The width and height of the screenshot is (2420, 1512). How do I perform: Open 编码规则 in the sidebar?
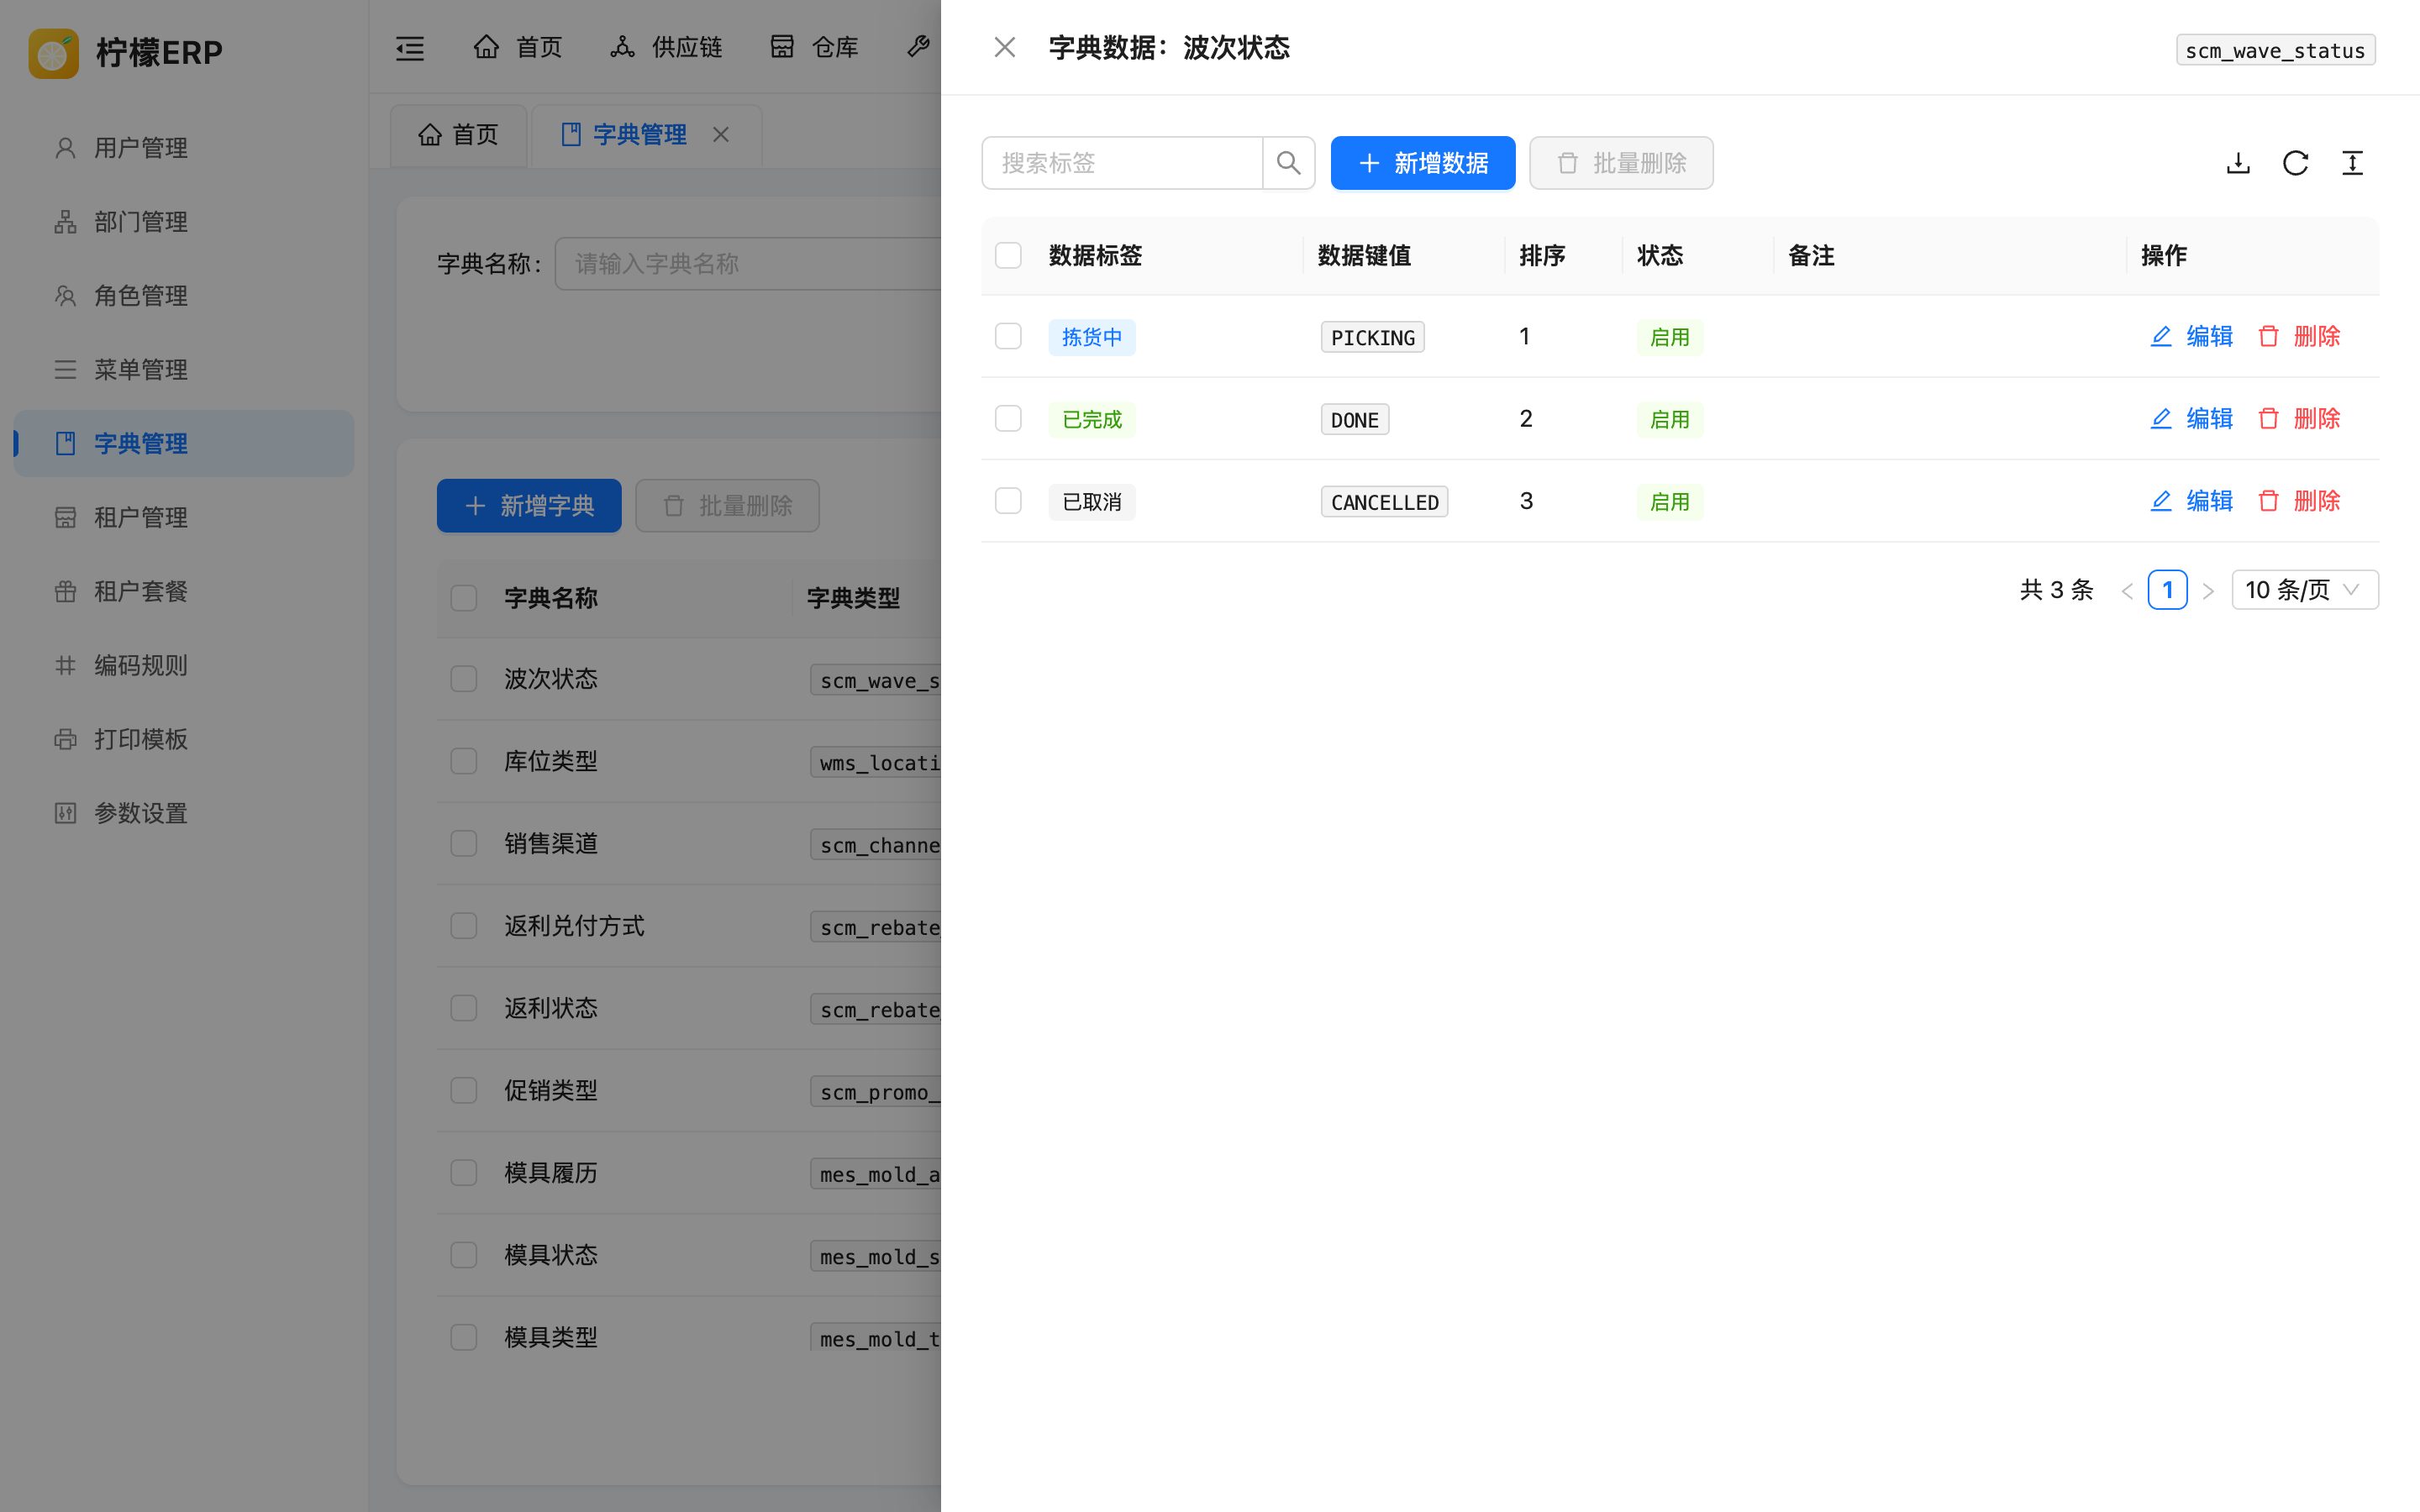pos(184,665)
